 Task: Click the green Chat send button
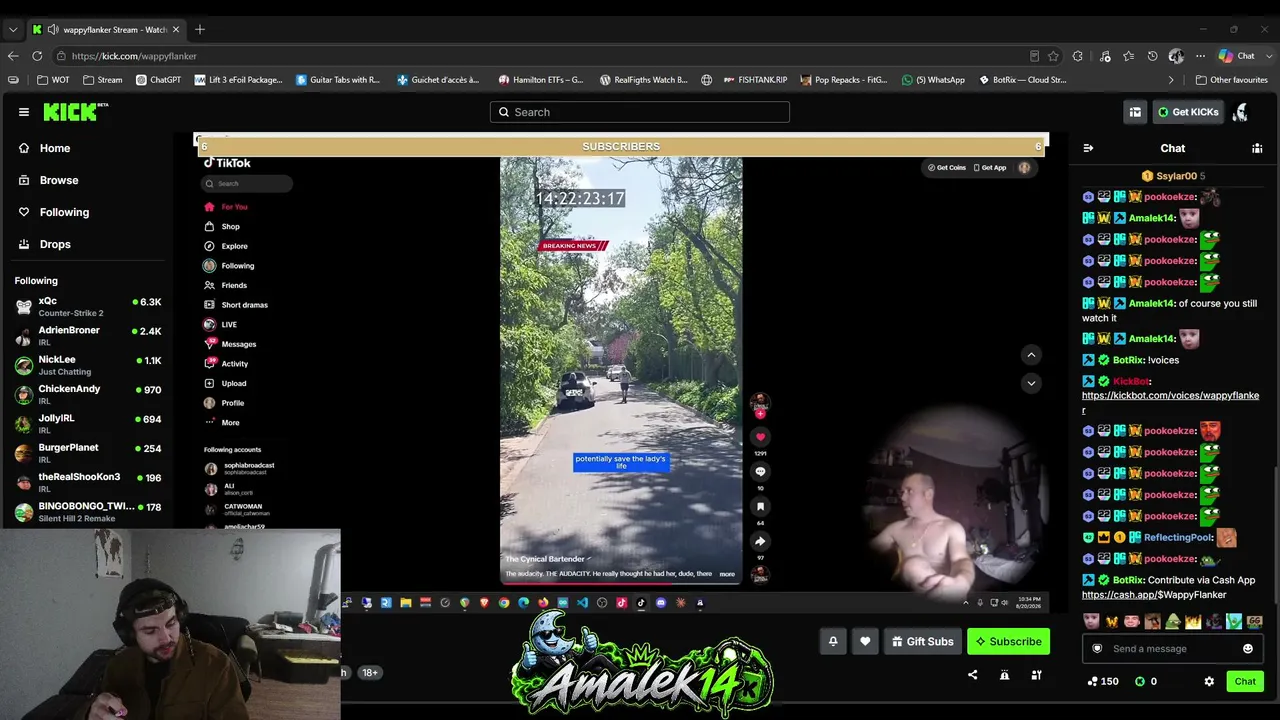coord(1245,681)
